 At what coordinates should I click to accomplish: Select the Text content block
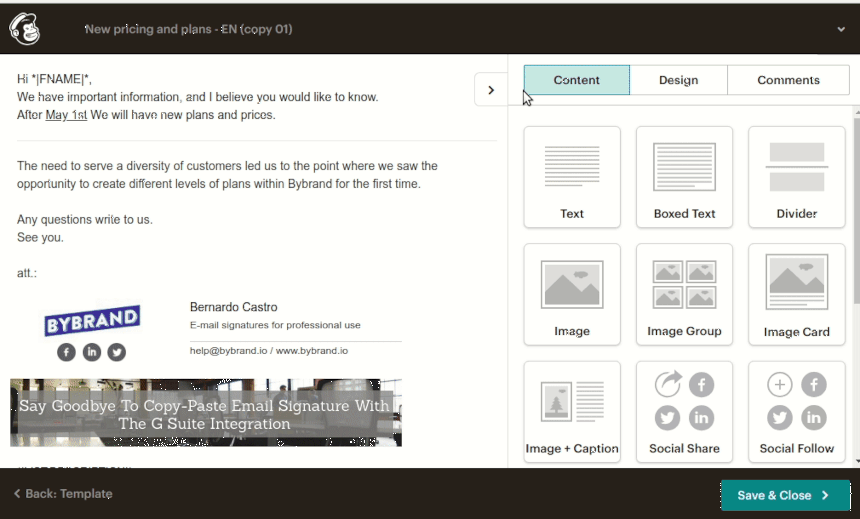point(572,177)
